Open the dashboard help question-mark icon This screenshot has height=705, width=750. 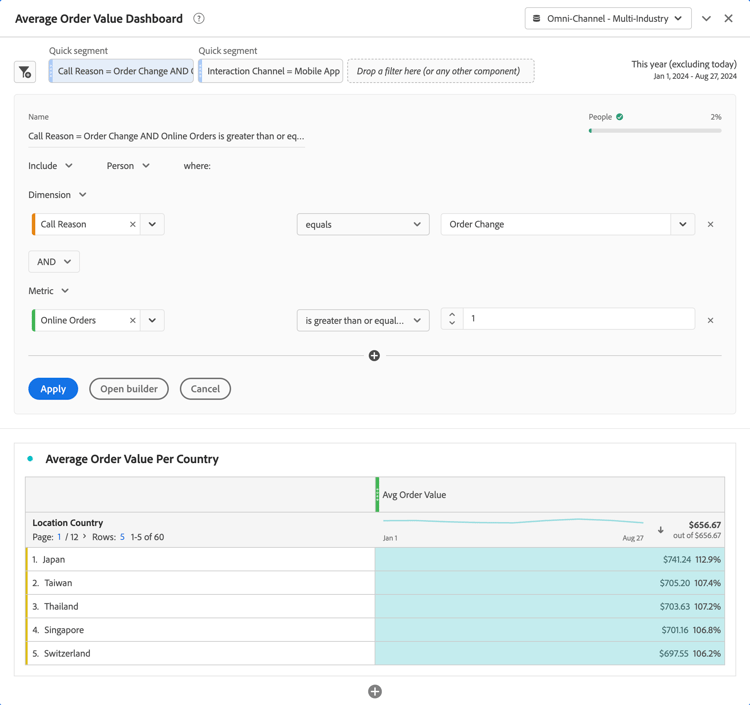click(x=199, y=19)
